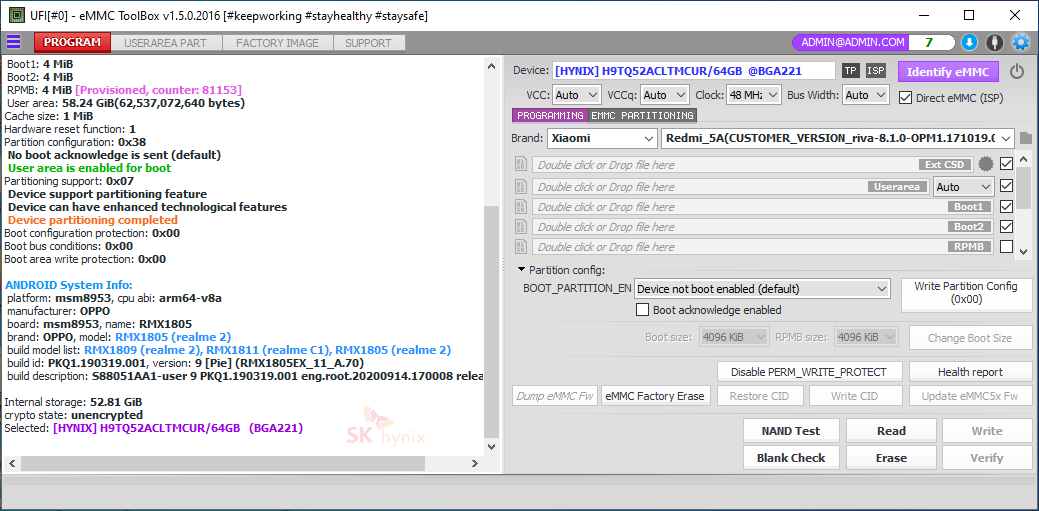Click the ISP badge icon

[x=875, y=71]
